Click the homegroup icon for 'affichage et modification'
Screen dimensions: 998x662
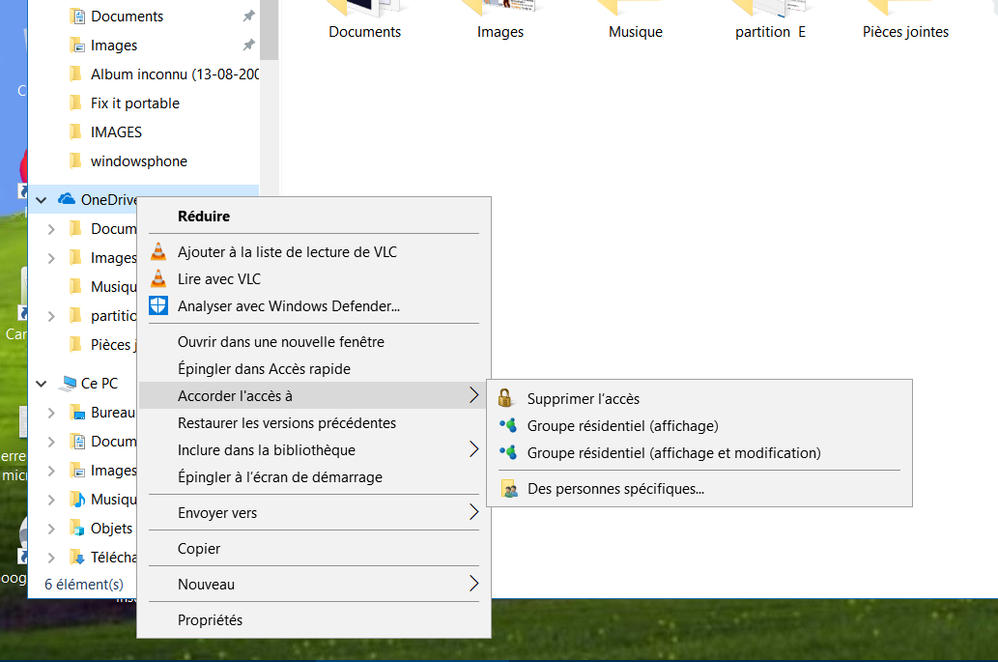coord(508,453)
